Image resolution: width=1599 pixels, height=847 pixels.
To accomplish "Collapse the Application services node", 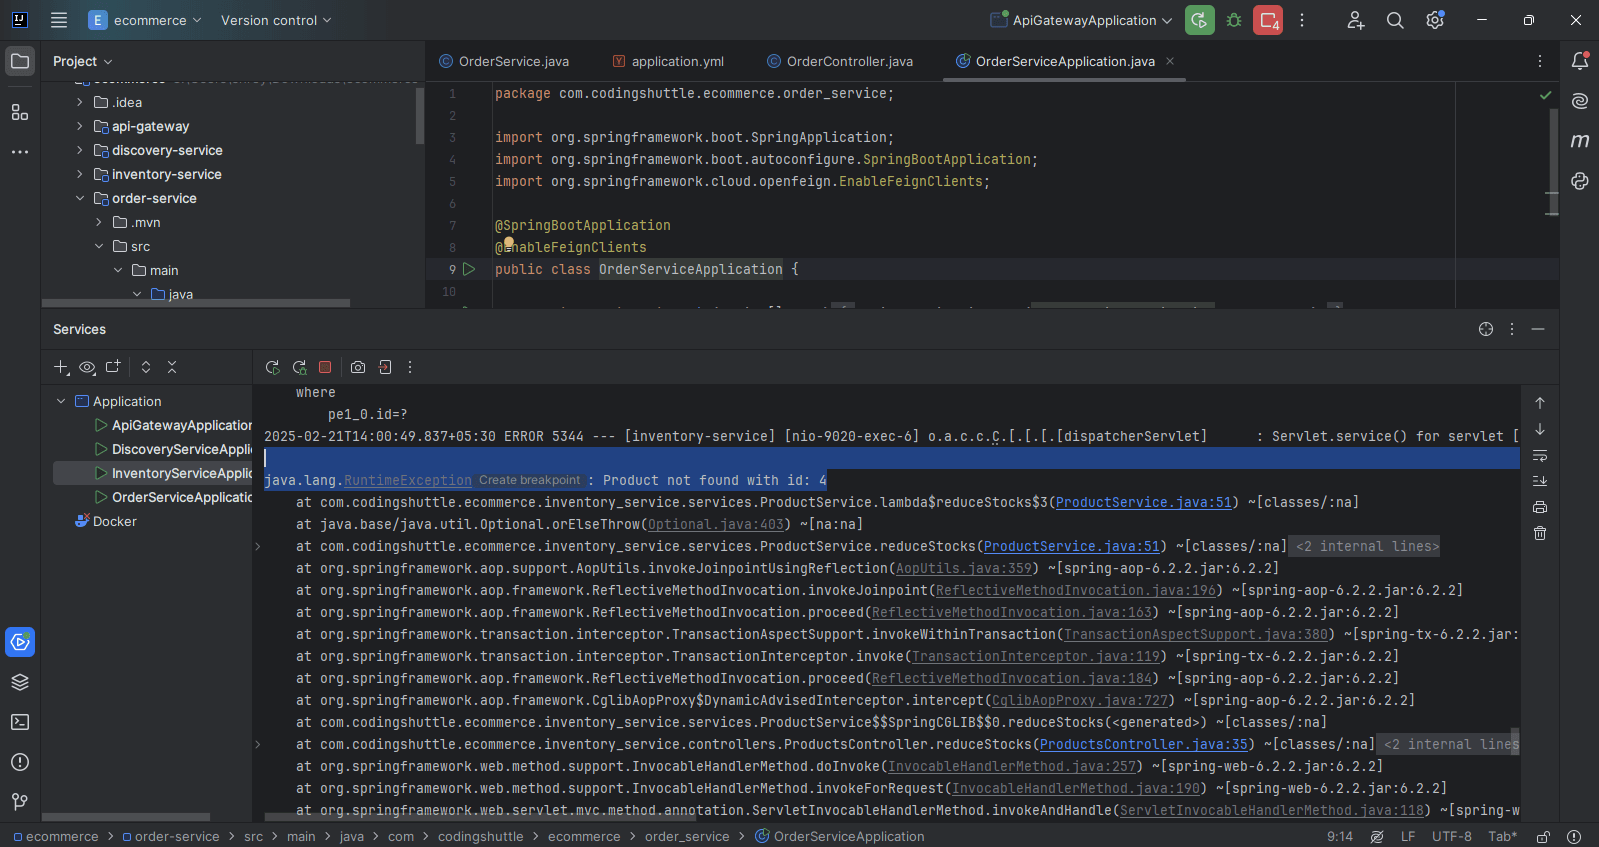I will pos(61,401).
